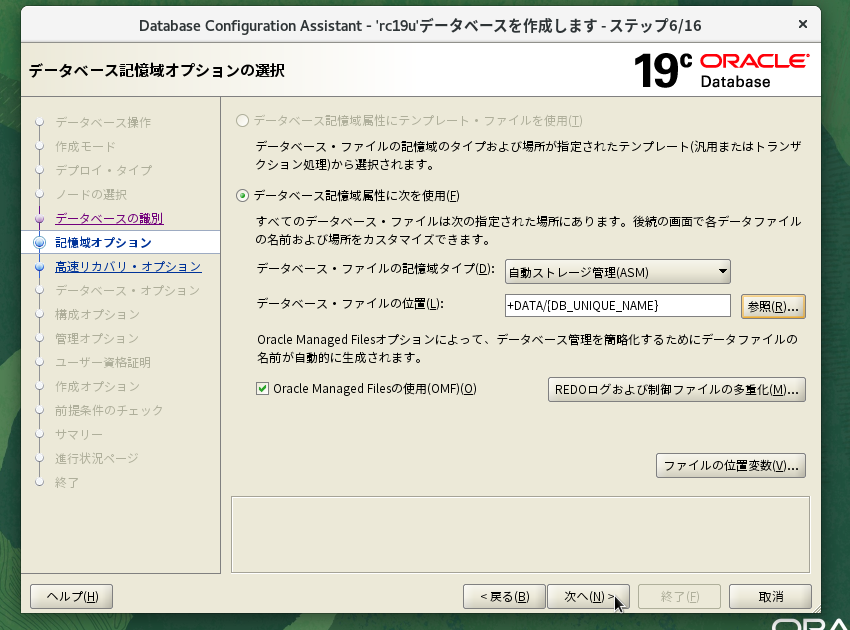This screenshot has height=630, width=850.
Task: Click the 作成オプション step label
Action: 97,387
